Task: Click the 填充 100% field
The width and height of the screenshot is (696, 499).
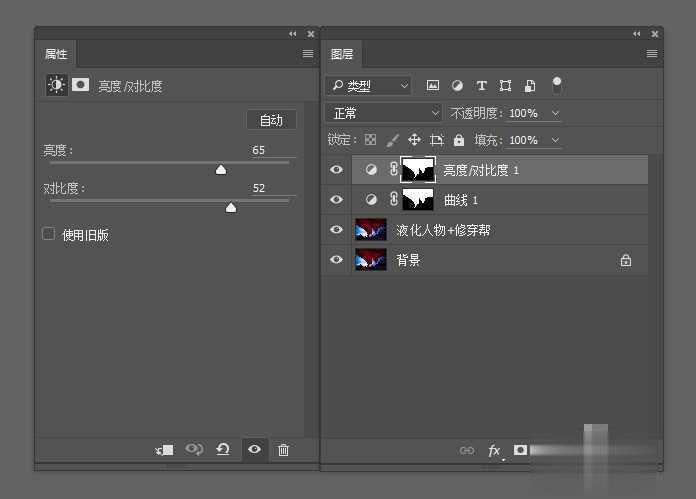Action: (526, 140)
